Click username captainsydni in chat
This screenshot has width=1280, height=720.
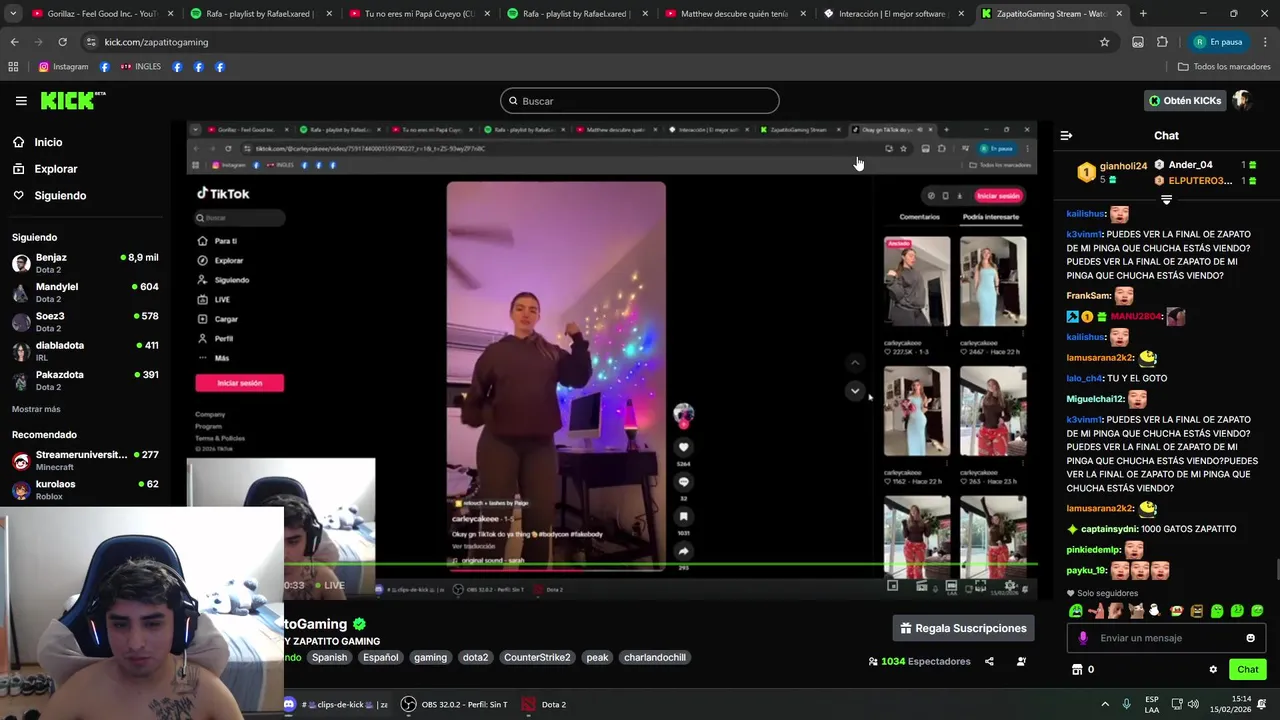pyautogui.click(x=1109, y=529)
